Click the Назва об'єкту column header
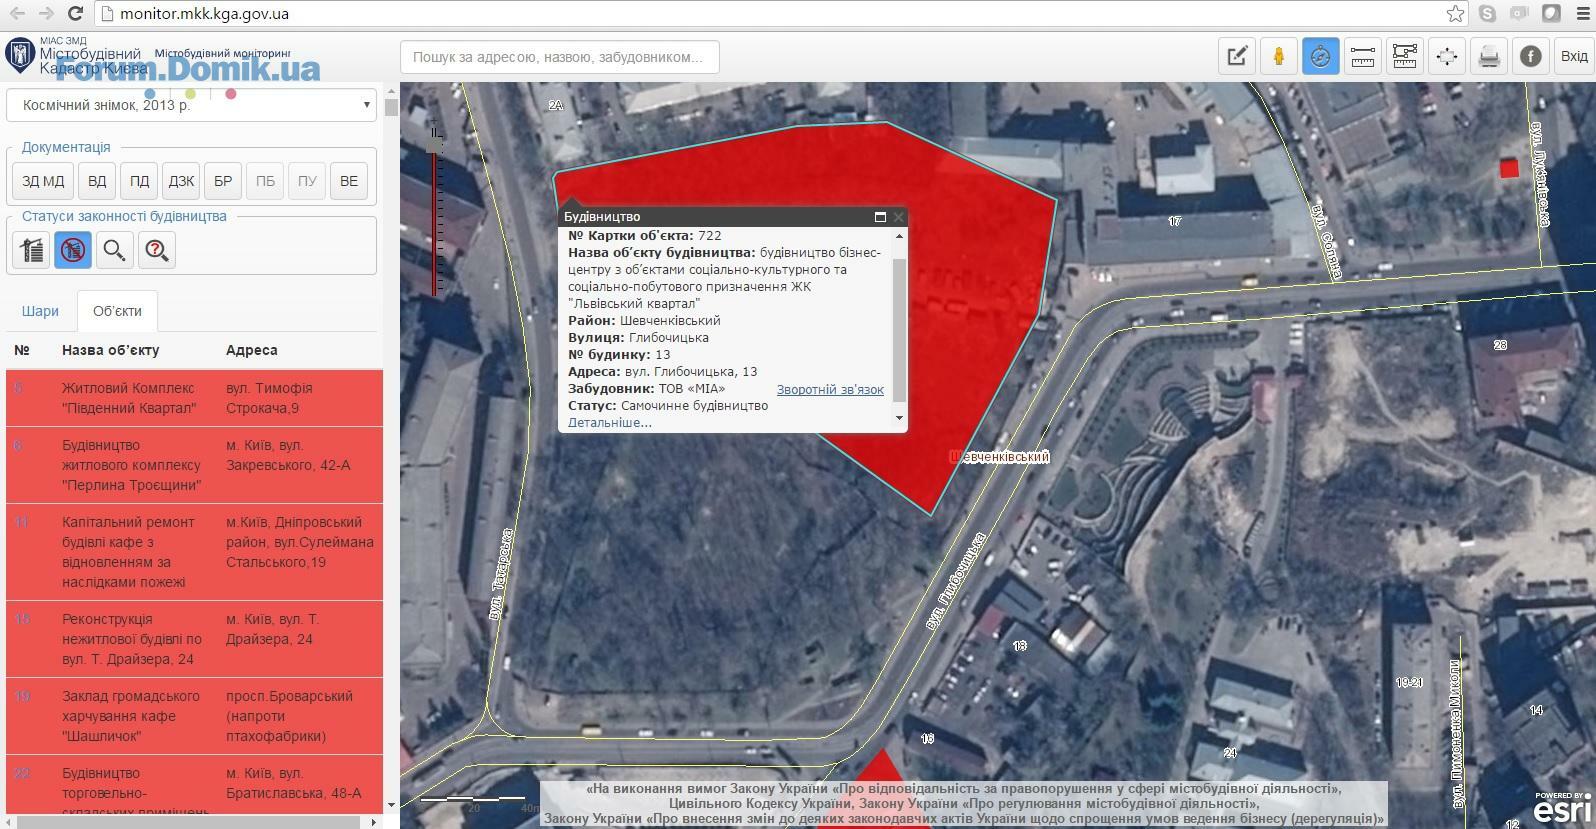The width and height of the screenshot is (1596, 829). [x=111, y=350]
